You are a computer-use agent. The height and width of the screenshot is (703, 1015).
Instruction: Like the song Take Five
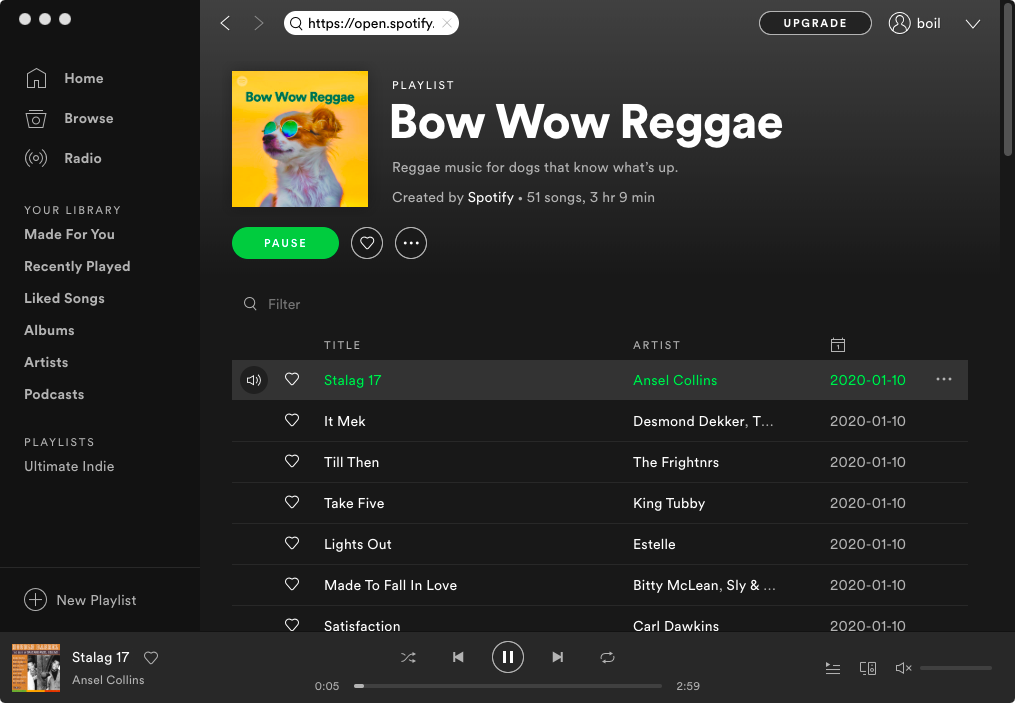point(292,502)
